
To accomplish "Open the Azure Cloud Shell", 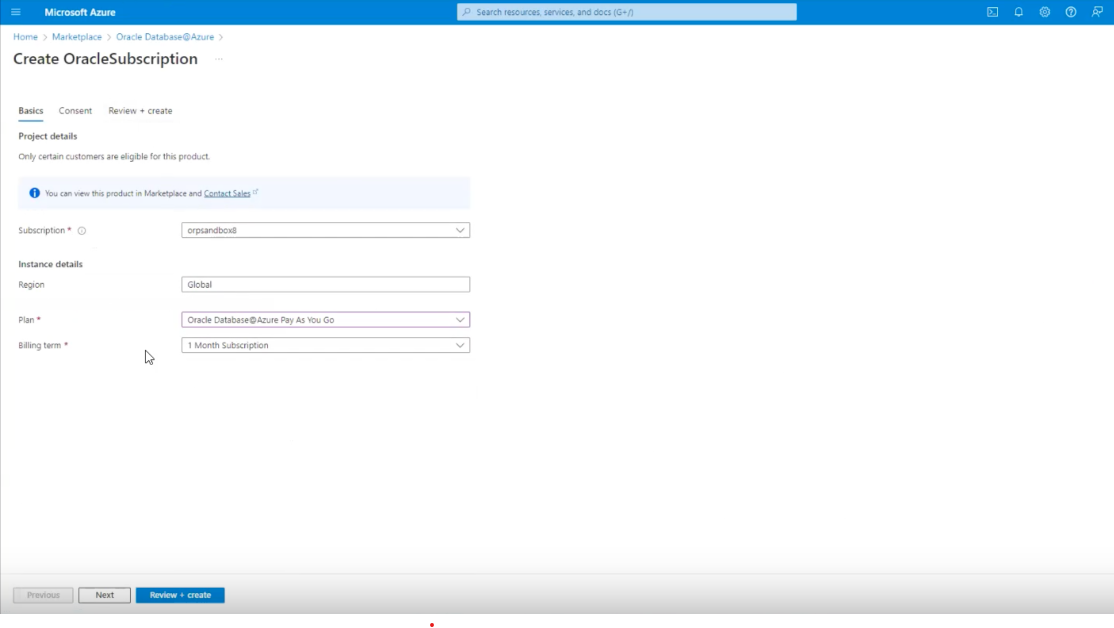I will [x=991, y=11].
